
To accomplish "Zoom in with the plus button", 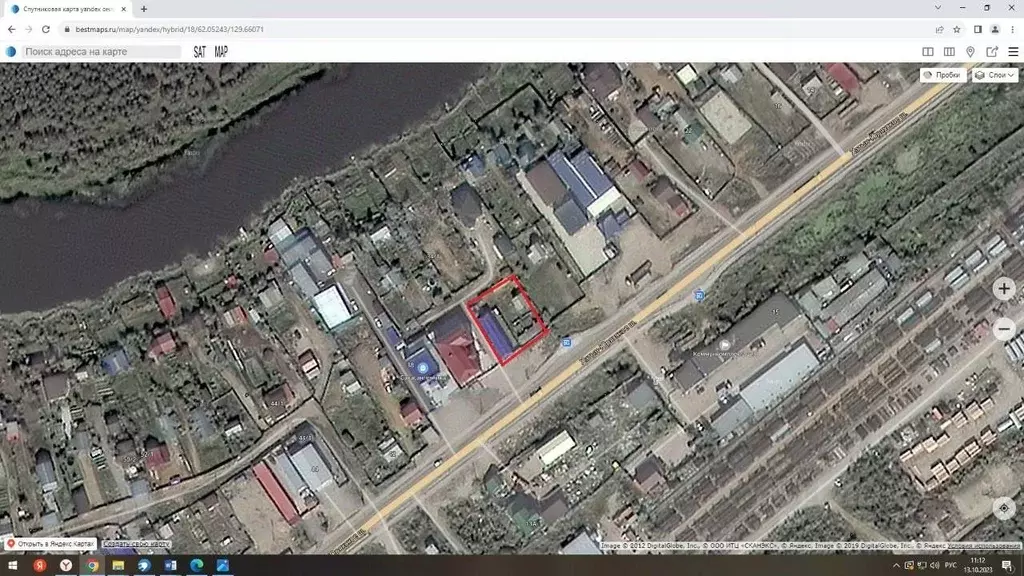I will (x=1005, y=289).
